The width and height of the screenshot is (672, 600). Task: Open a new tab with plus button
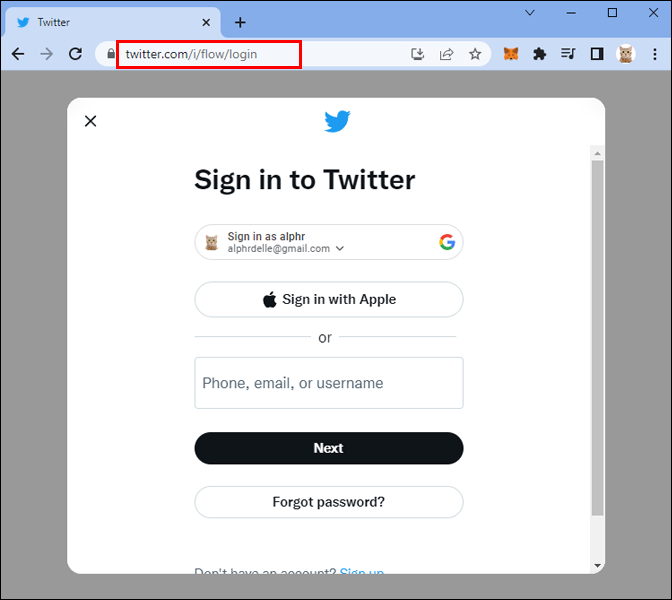240,22
